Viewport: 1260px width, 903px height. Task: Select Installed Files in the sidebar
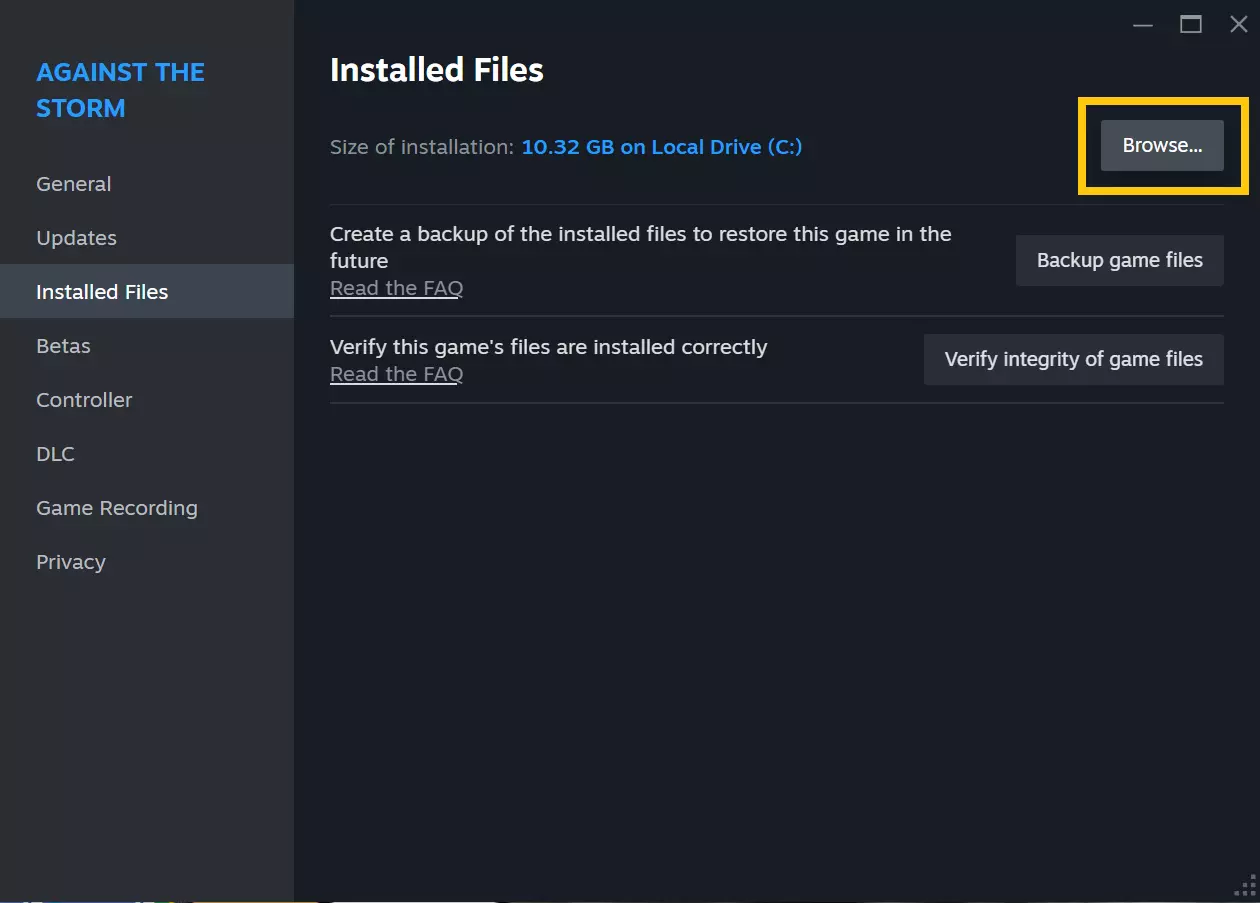pyautogui.click(x=102, y=292)
